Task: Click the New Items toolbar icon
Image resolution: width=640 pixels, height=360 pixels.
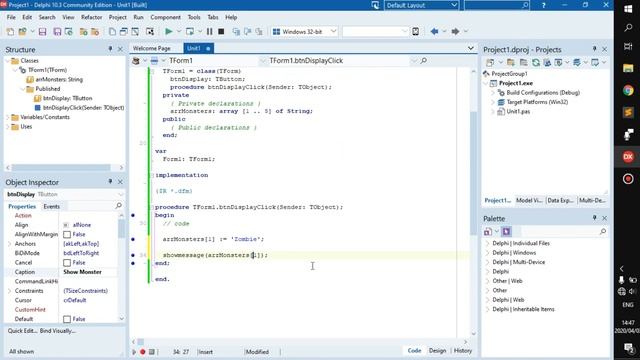Action: (x=10, y=31)
